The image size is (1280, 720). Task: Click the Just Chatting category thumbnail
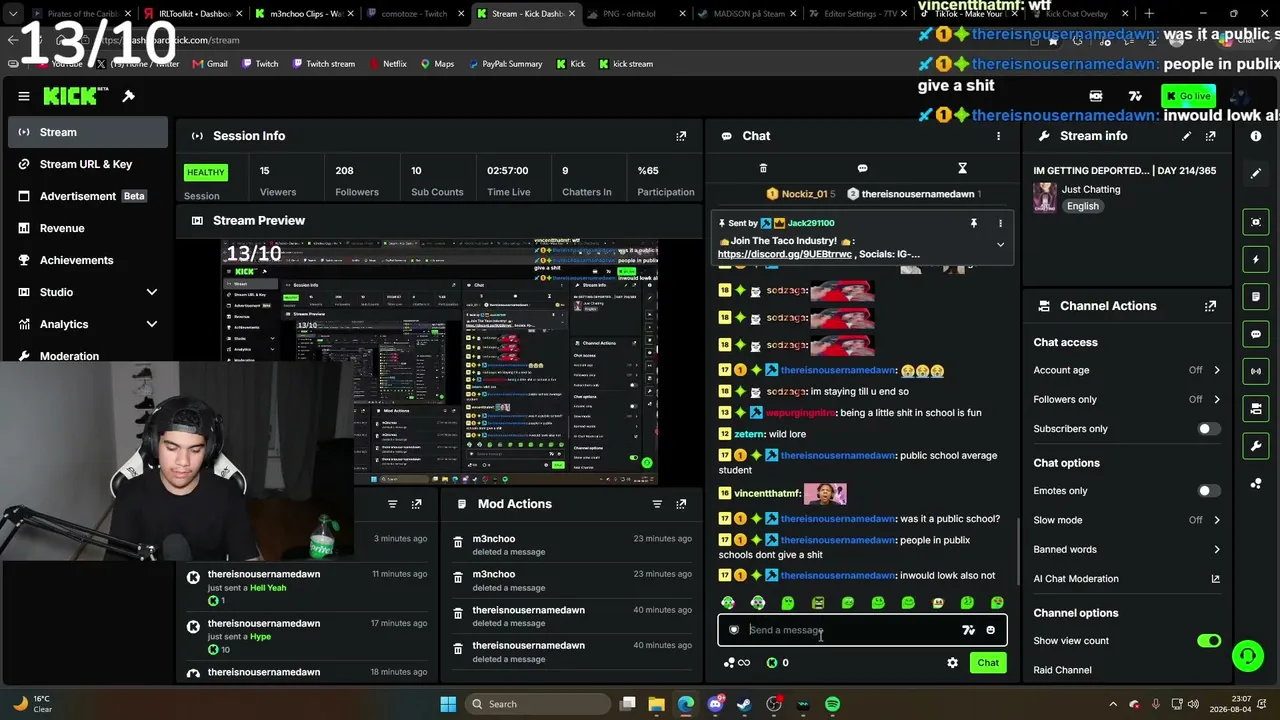1045,197
